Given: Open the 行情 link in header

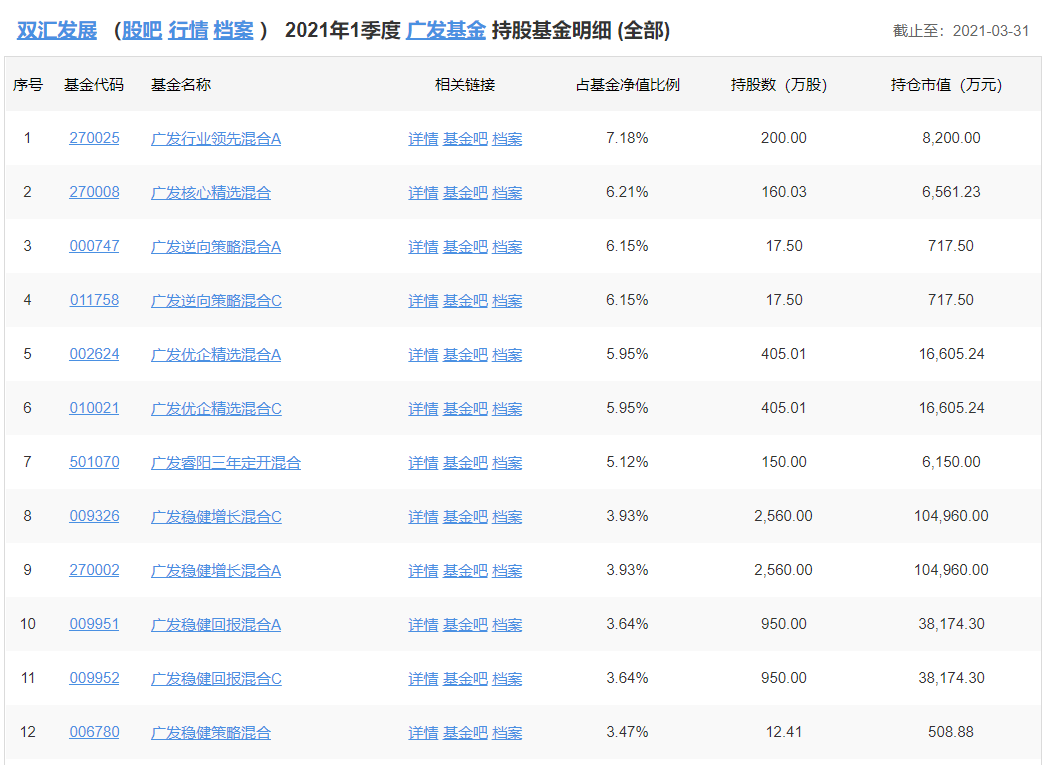Looking at the screenshot, I should (x=188, y=31).
